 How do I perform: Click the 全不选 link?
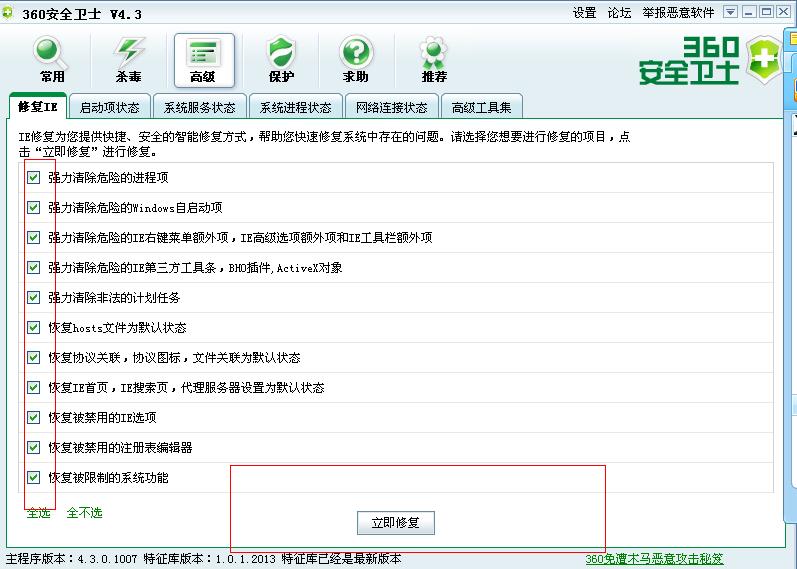point(84,513)
